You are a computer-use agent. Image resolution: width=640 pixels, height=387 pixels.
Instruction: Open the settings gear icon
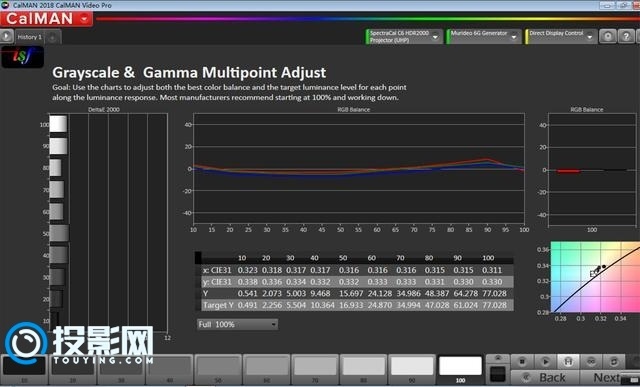pos(608,36)
